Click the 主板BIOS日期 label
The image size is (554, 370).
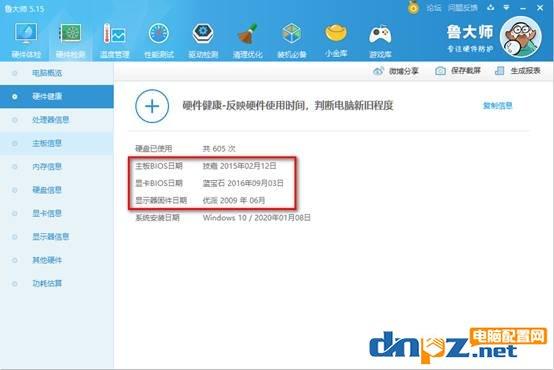[159, 166]
